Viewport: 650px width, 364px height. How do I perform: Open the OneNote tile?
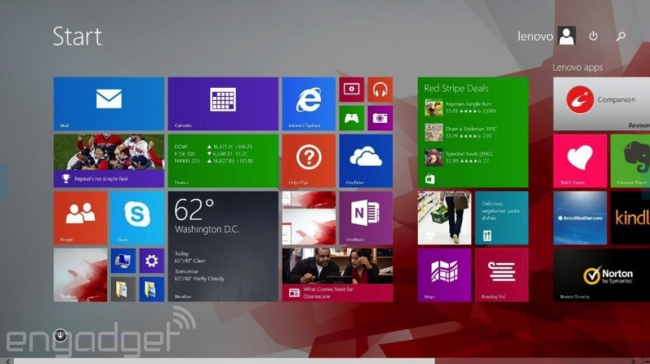click(366, 218)
